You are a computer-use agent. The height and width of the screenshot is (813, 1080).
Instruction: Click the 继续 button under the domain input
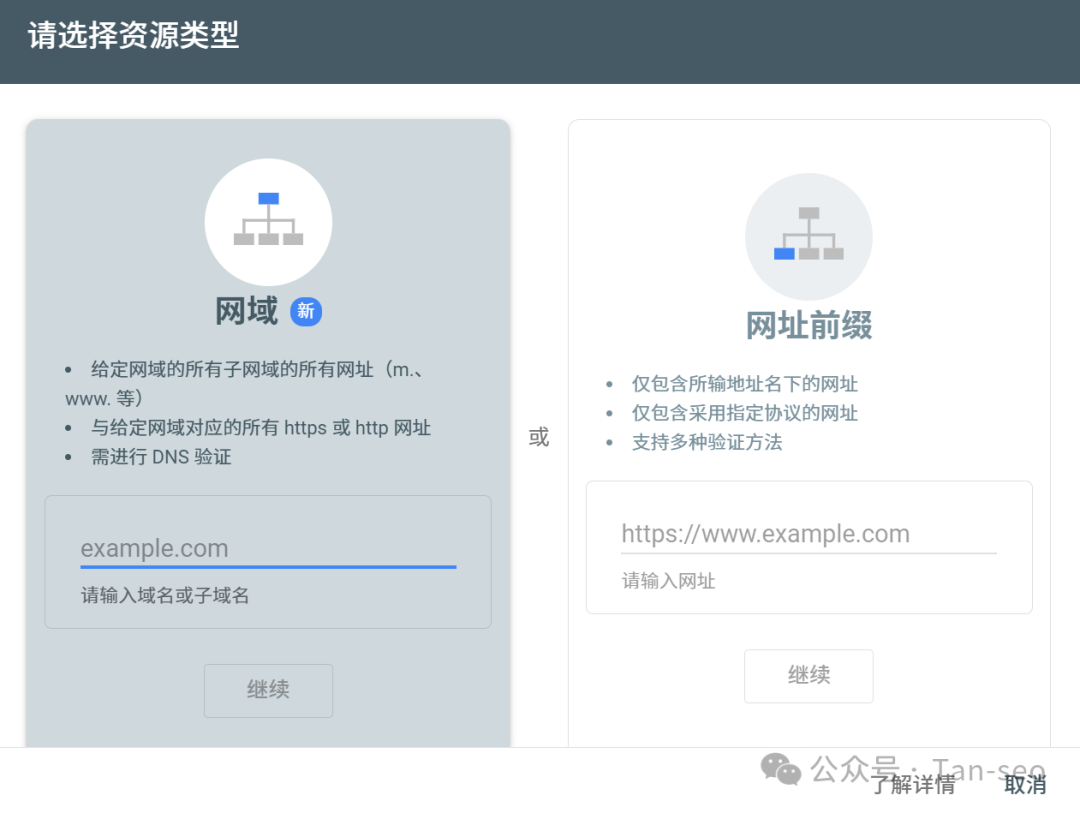pyautogui.click(x=268, y=690)
